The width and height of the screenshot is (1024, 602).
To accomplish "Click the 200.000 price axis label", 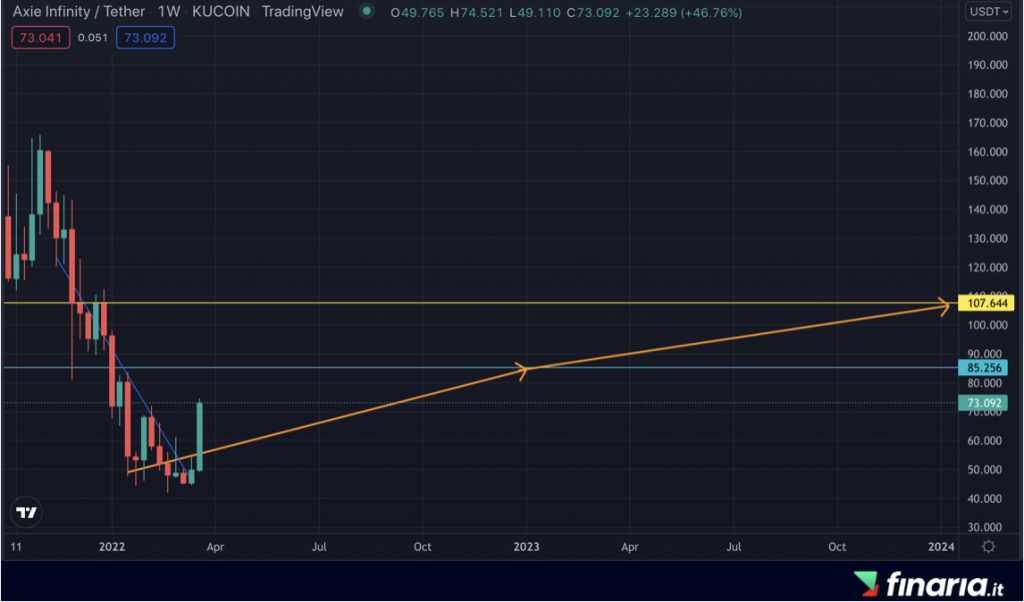I will [987, 36].
